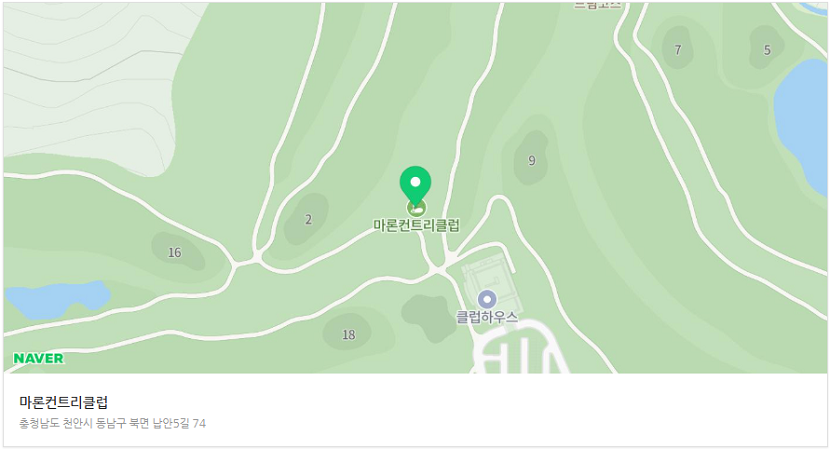Click the partially hidden 드림코스 label at top
This screenshot has width=830, height=449.
[598, 5]
